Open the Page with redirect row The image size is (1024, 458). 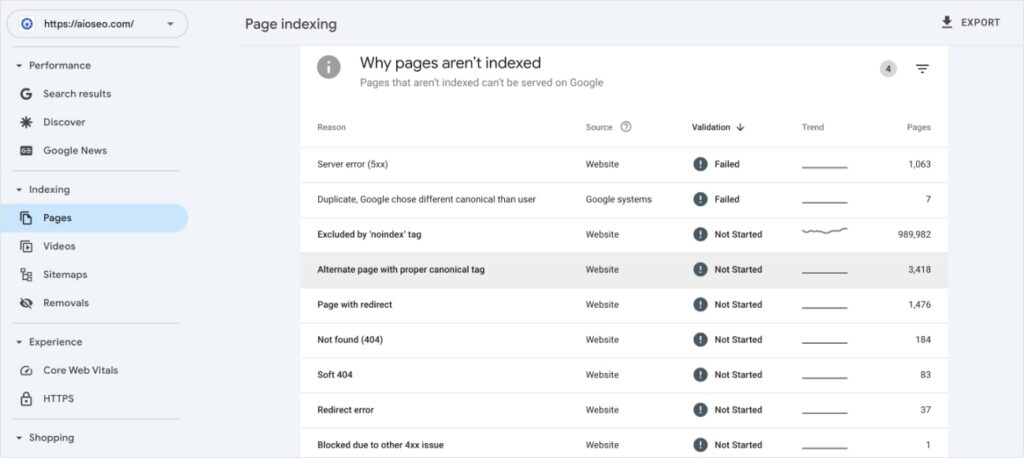[x=624, y=305]
